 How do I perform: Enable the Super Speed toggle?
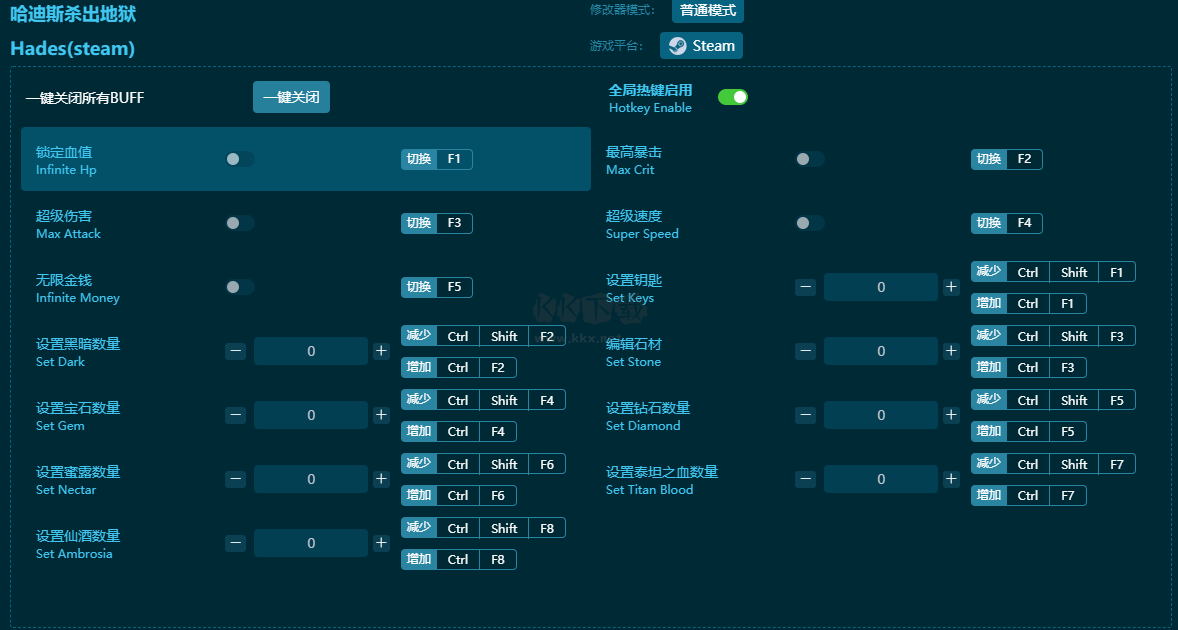click(x=809, y=223)
